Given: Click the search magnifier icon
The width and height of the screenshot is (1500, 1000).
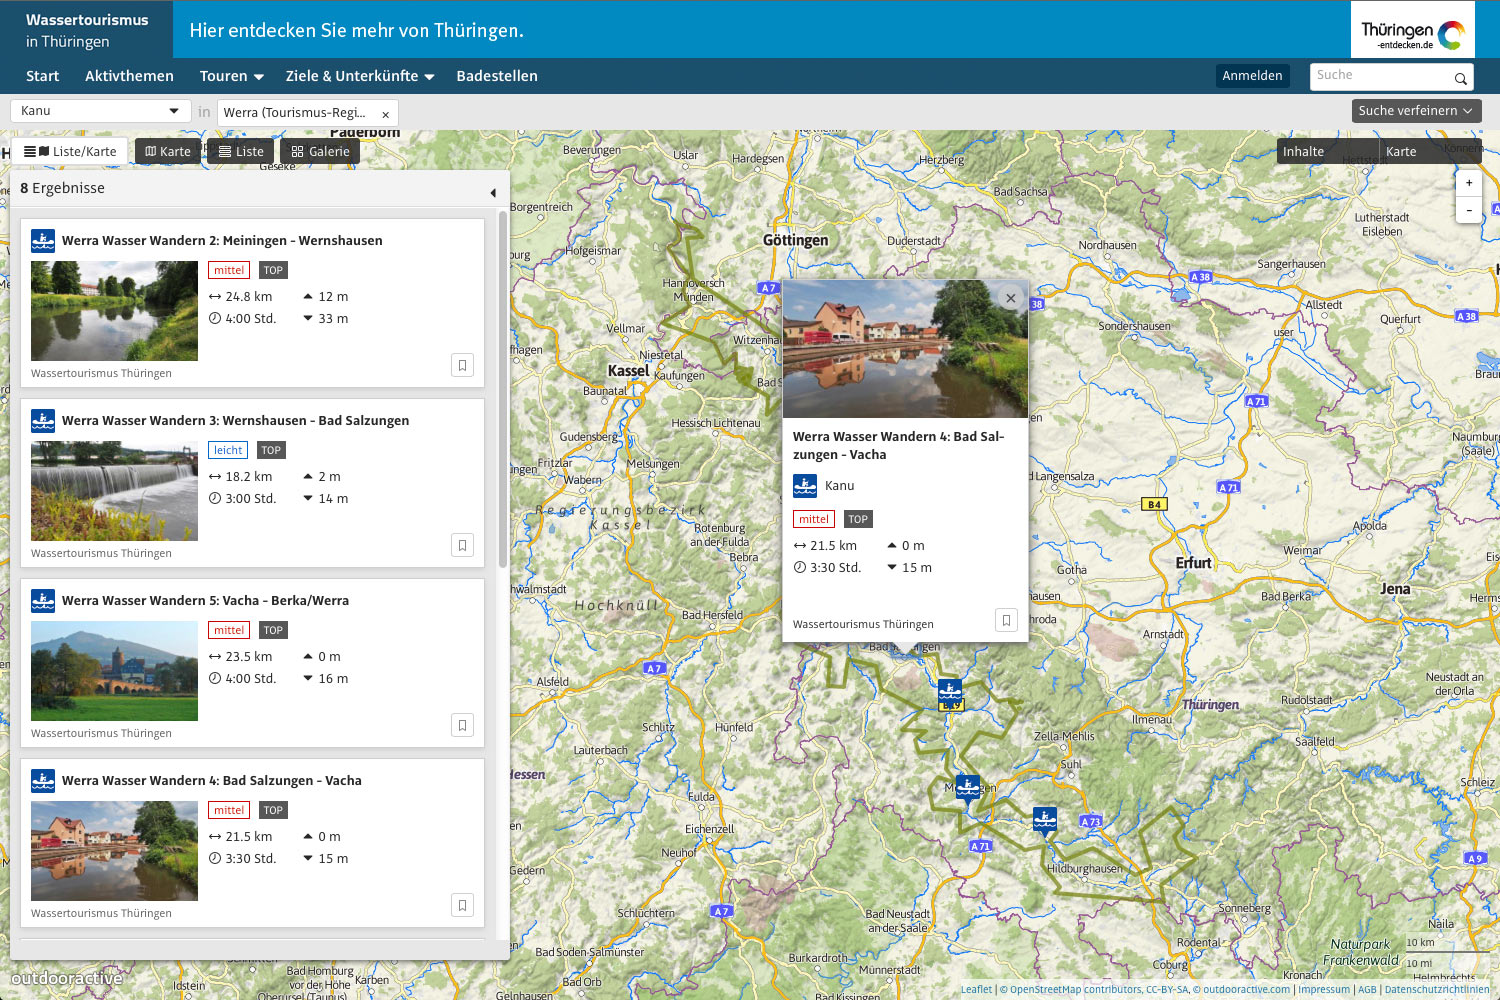Looking at the screenshot, I should (x=1460, y=78).
